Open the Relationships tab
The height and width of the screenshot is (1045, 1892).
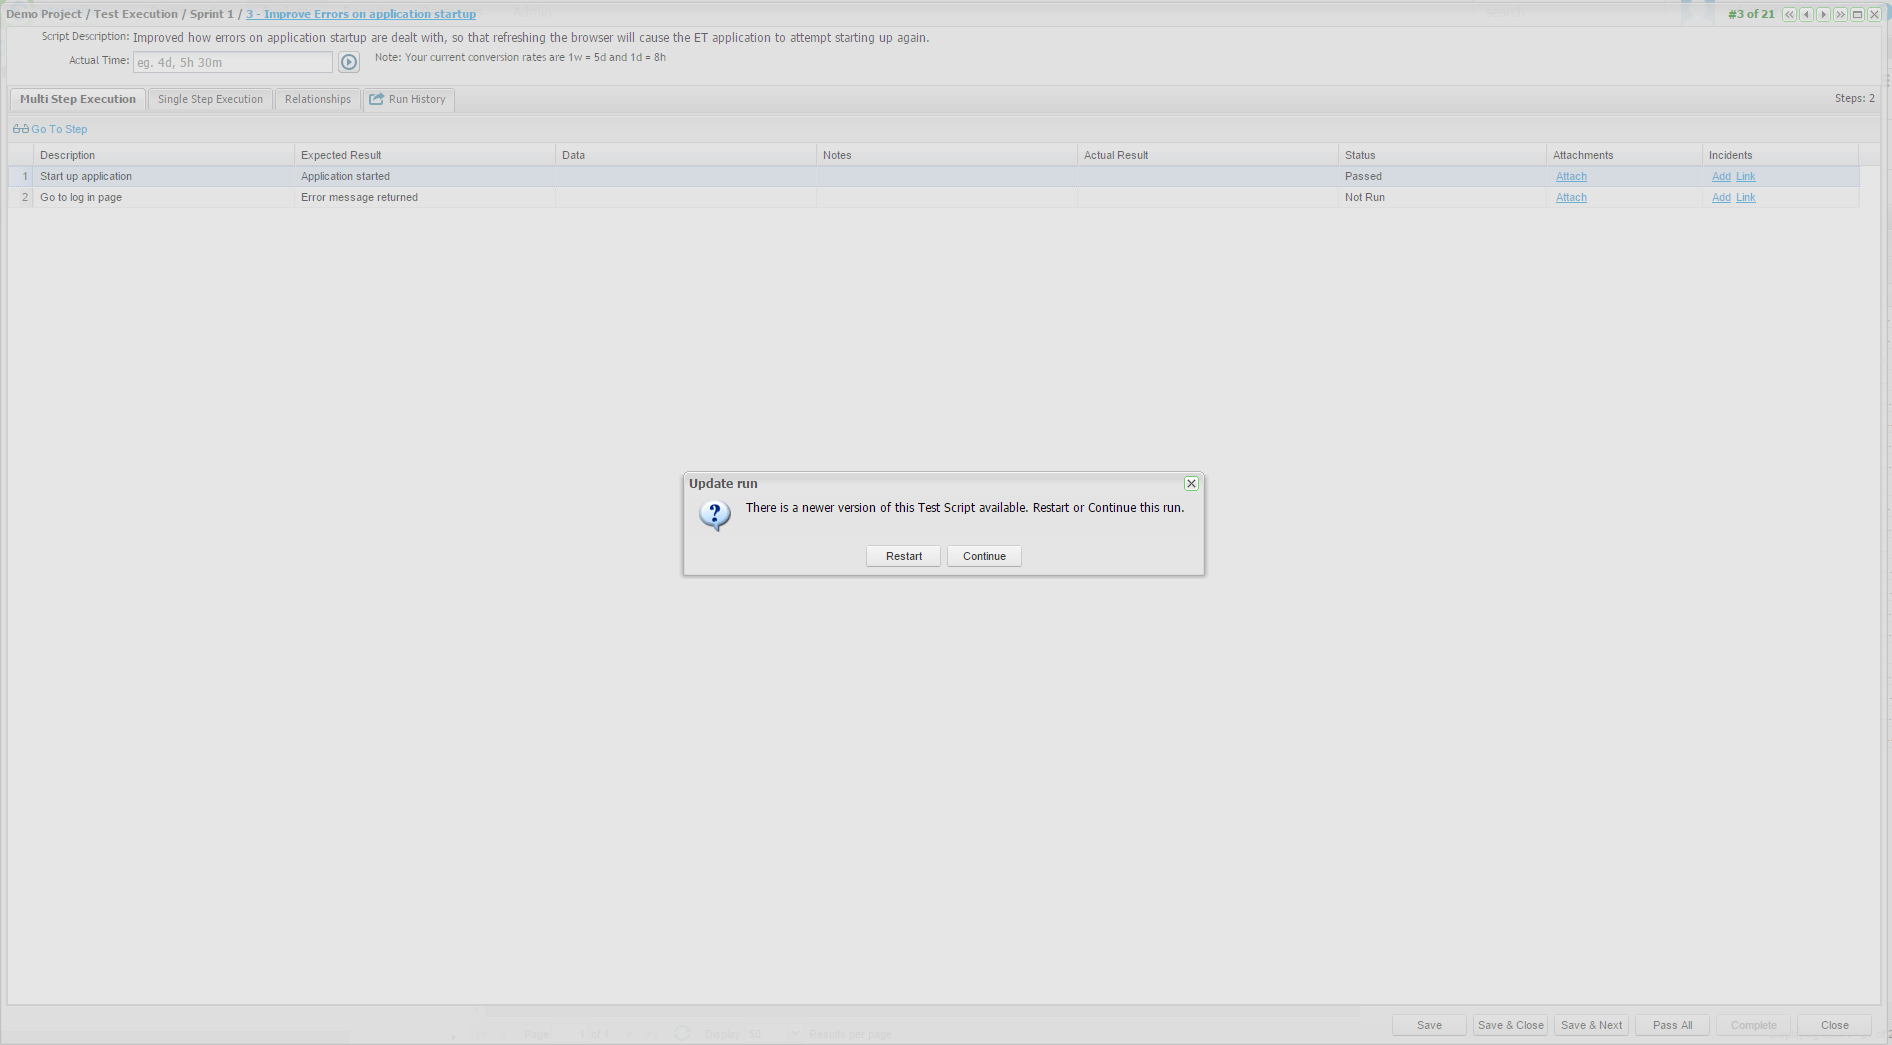317,99
